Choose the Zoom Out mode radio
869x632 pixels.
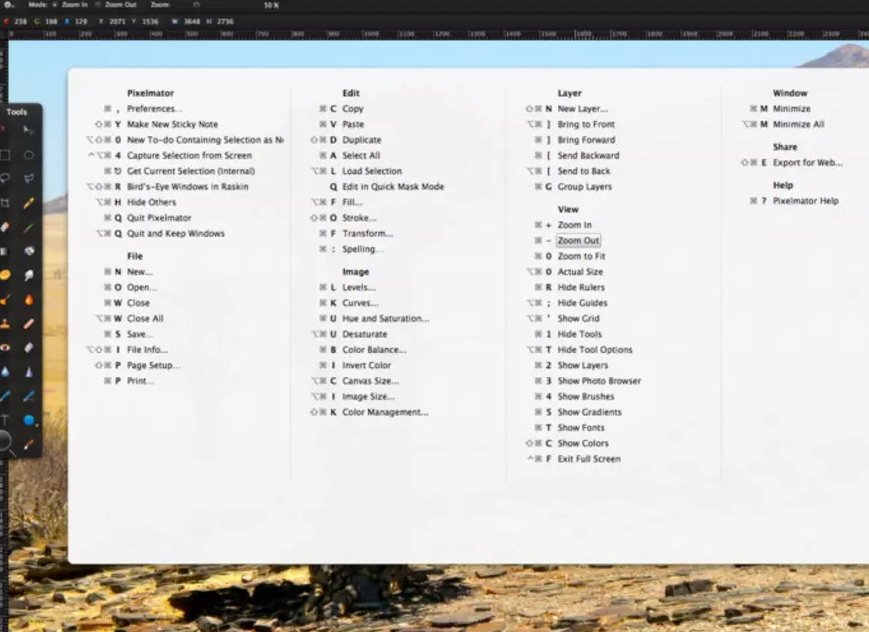tap(98, 4)
